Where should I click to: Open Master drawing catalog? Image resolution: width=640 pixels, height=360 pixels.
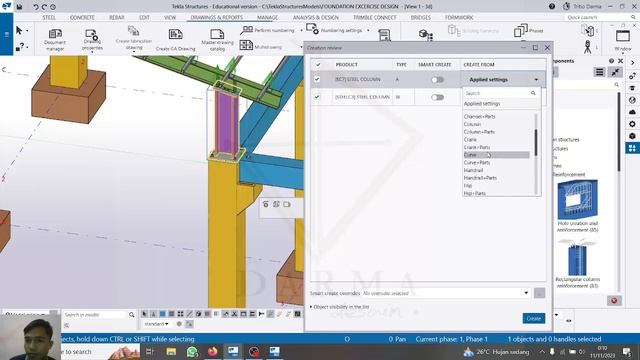217,40
